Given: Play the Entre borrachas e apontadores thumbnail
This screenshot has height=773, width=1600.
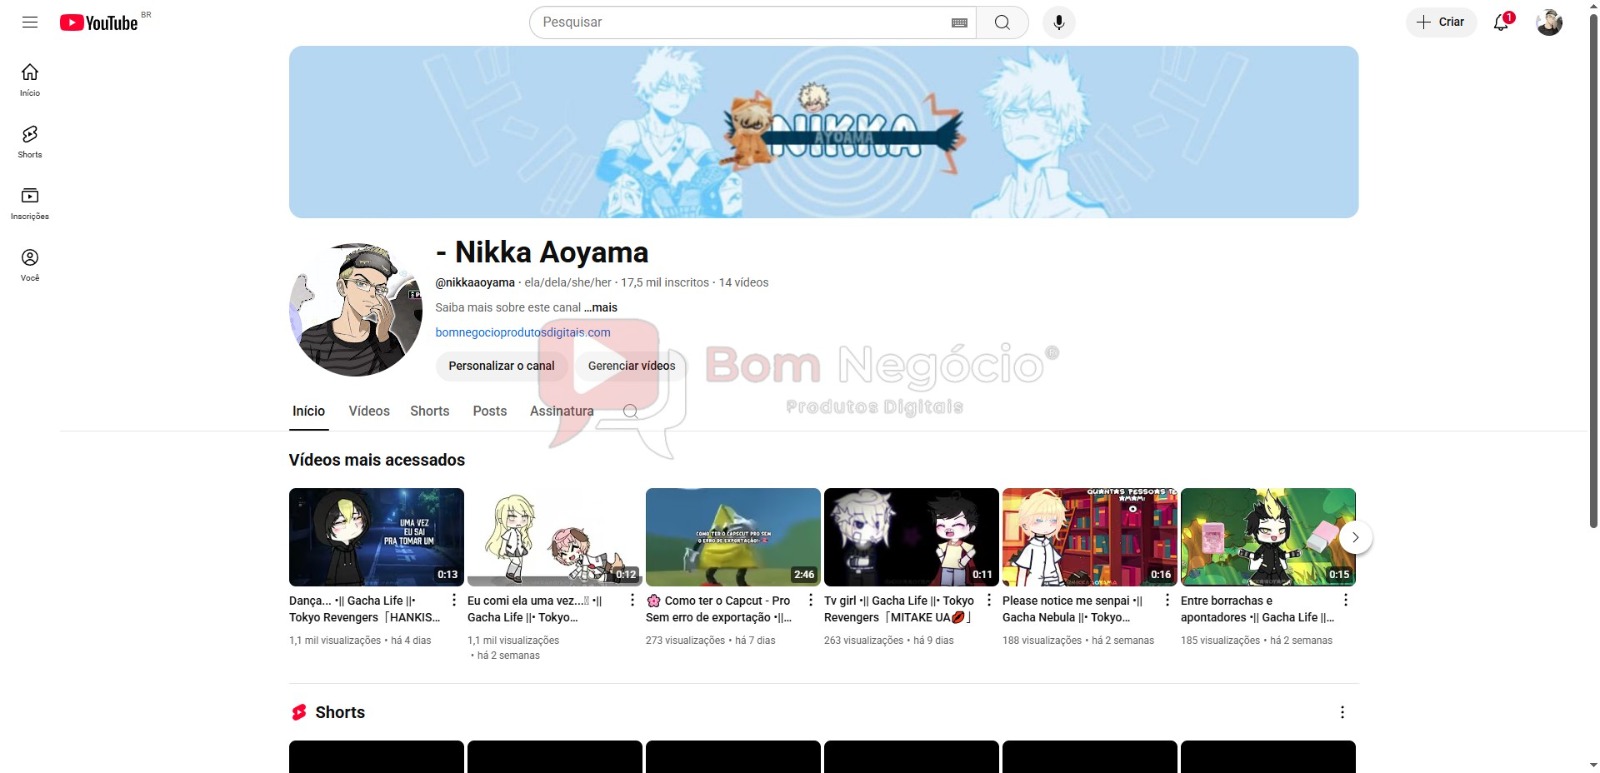Looking at the screenshot, I should point(1268,537).
